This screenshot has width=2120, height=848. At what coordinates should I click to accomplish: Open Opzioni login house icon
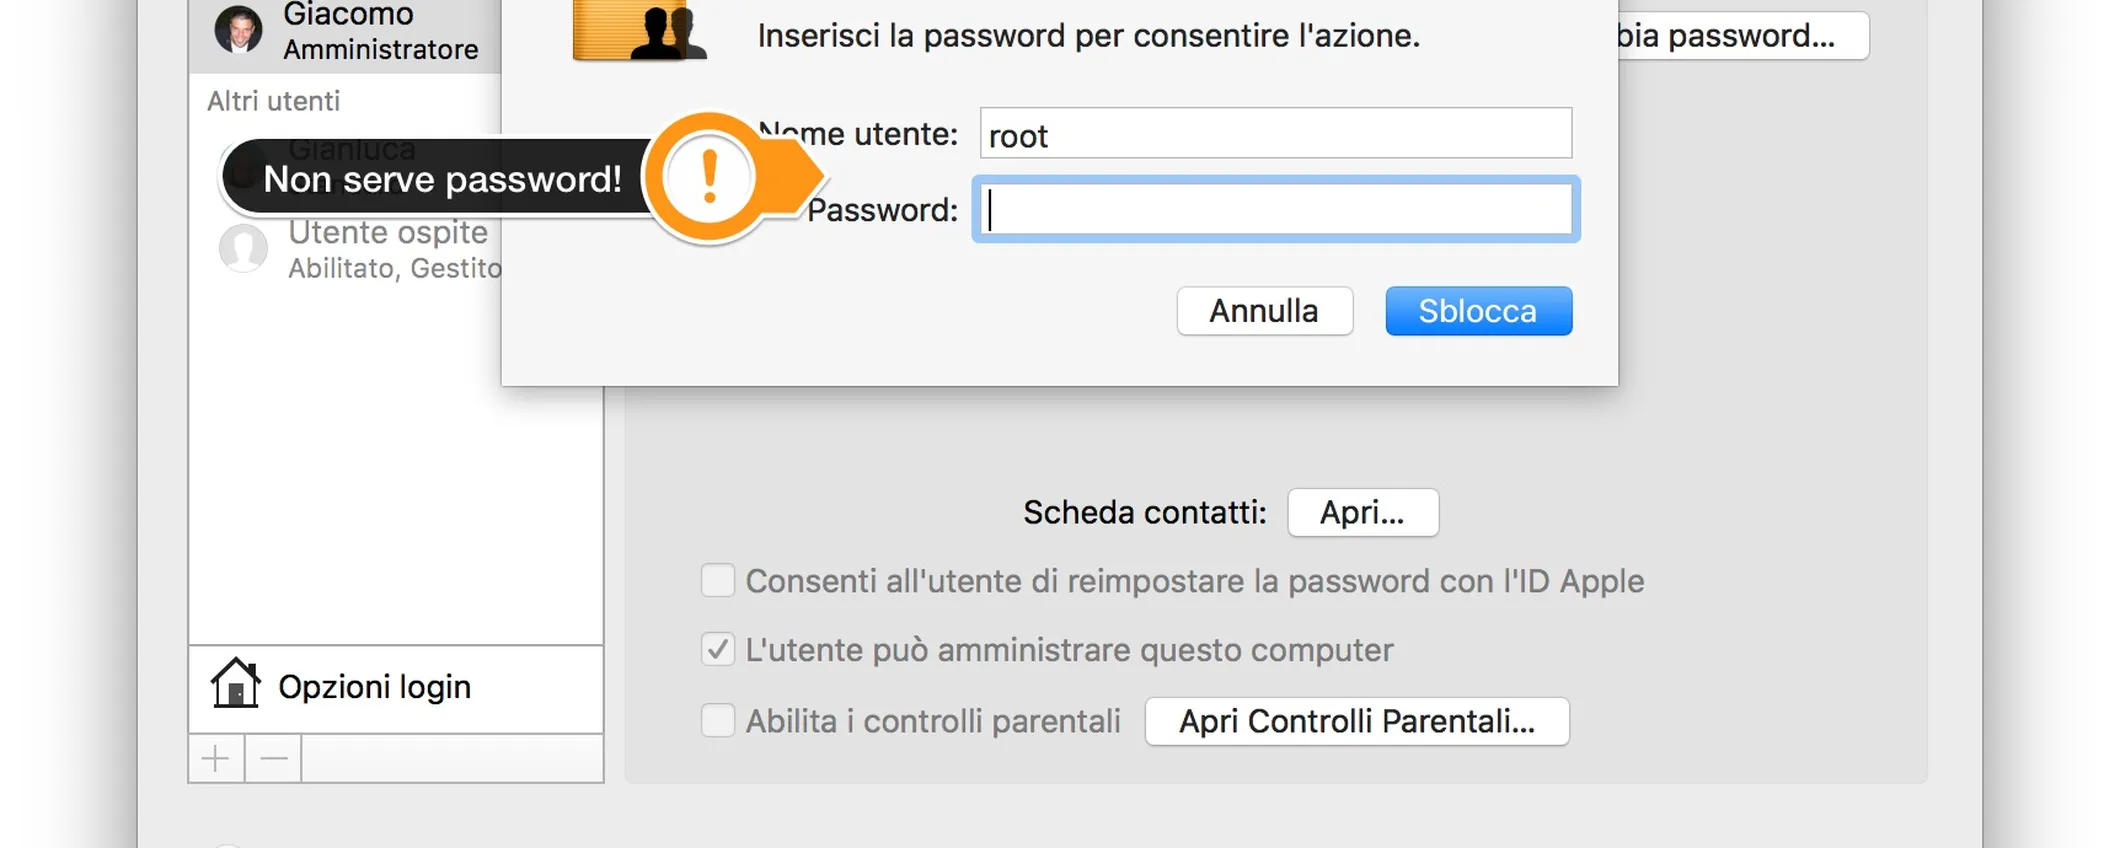point(236,684)
